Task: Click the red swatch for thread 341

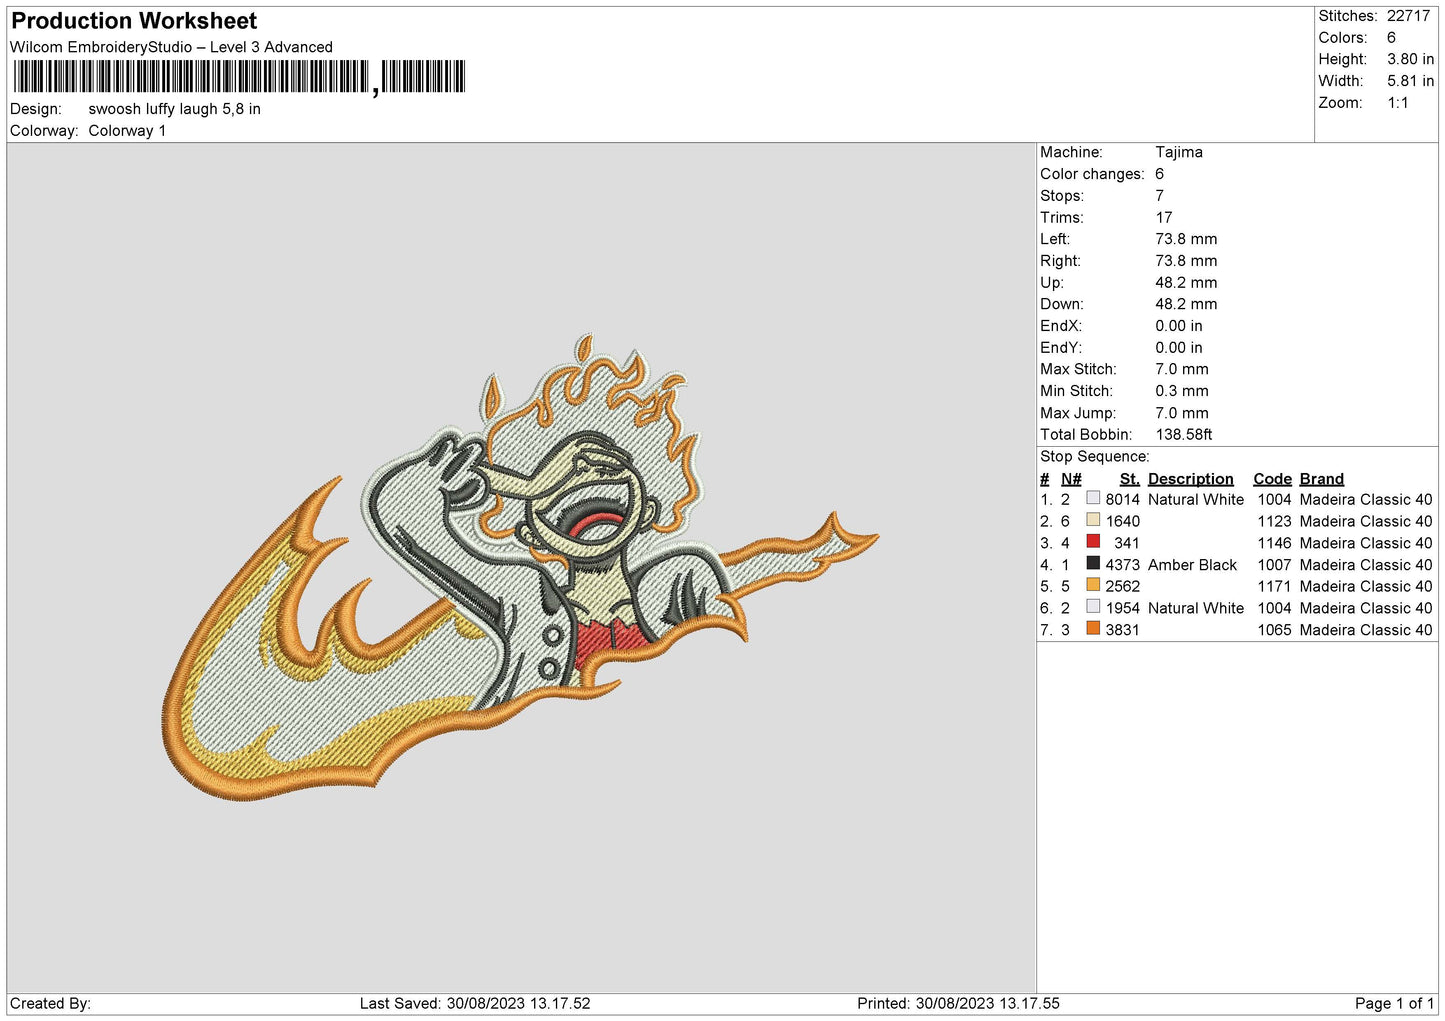Action: click(x=1093, y=542)
